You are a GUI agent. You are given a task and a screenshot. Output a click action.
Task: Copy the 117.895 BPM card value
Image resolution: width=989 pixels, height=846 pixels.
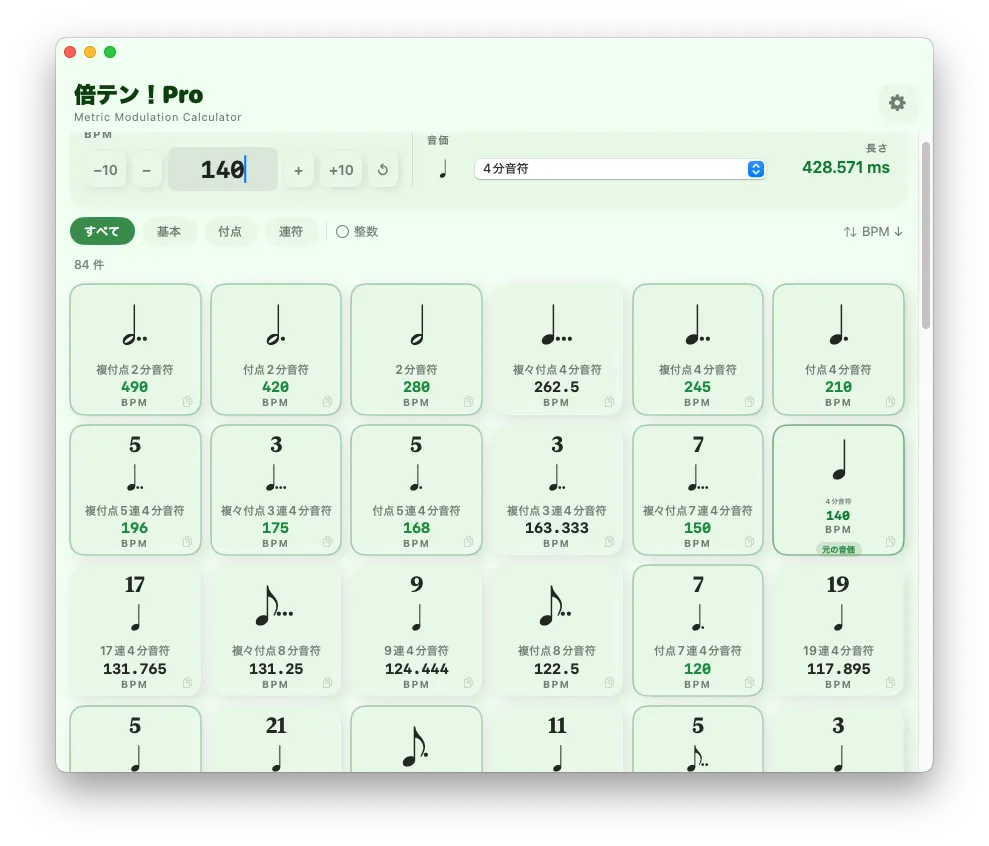point(890,683)
